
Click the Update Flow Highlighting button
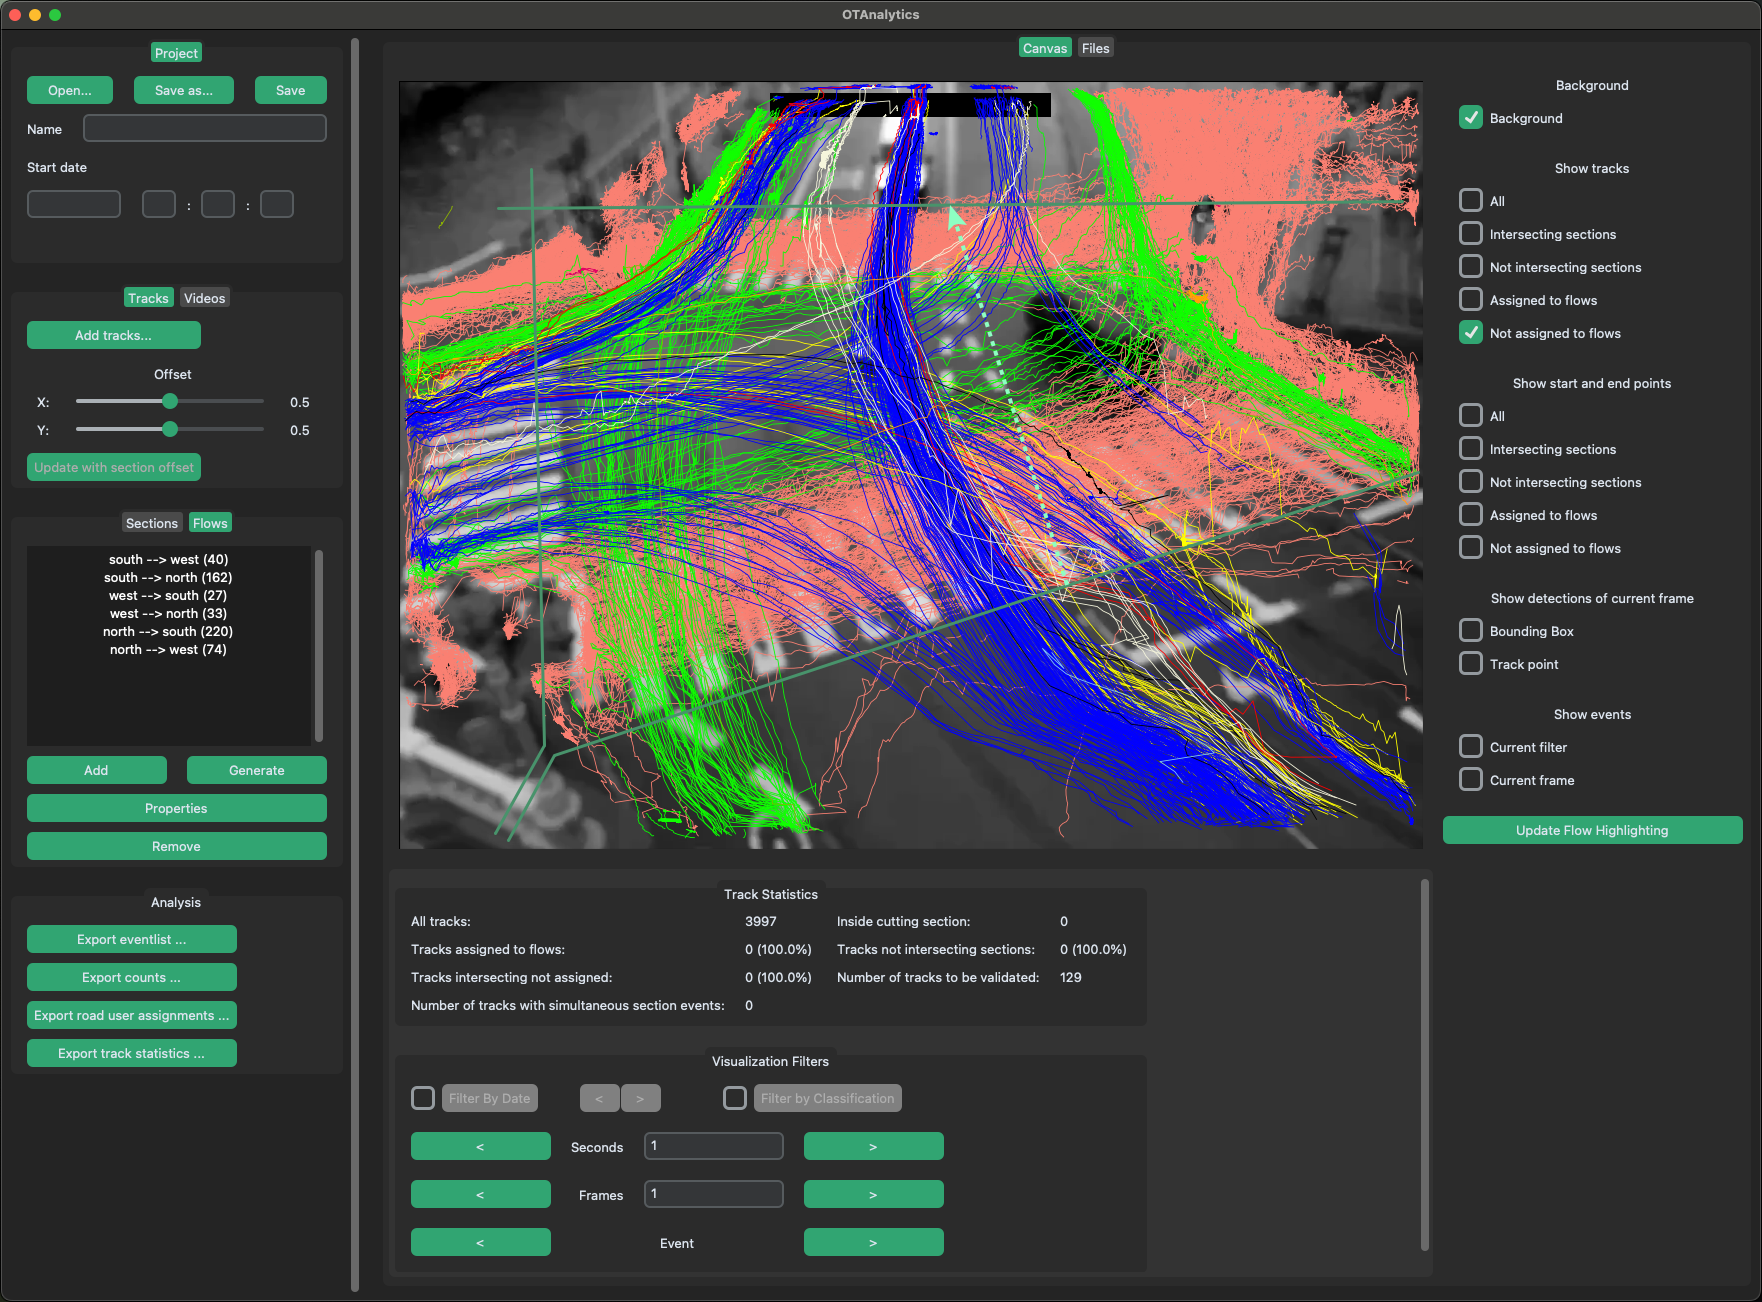click(1591, 830)
